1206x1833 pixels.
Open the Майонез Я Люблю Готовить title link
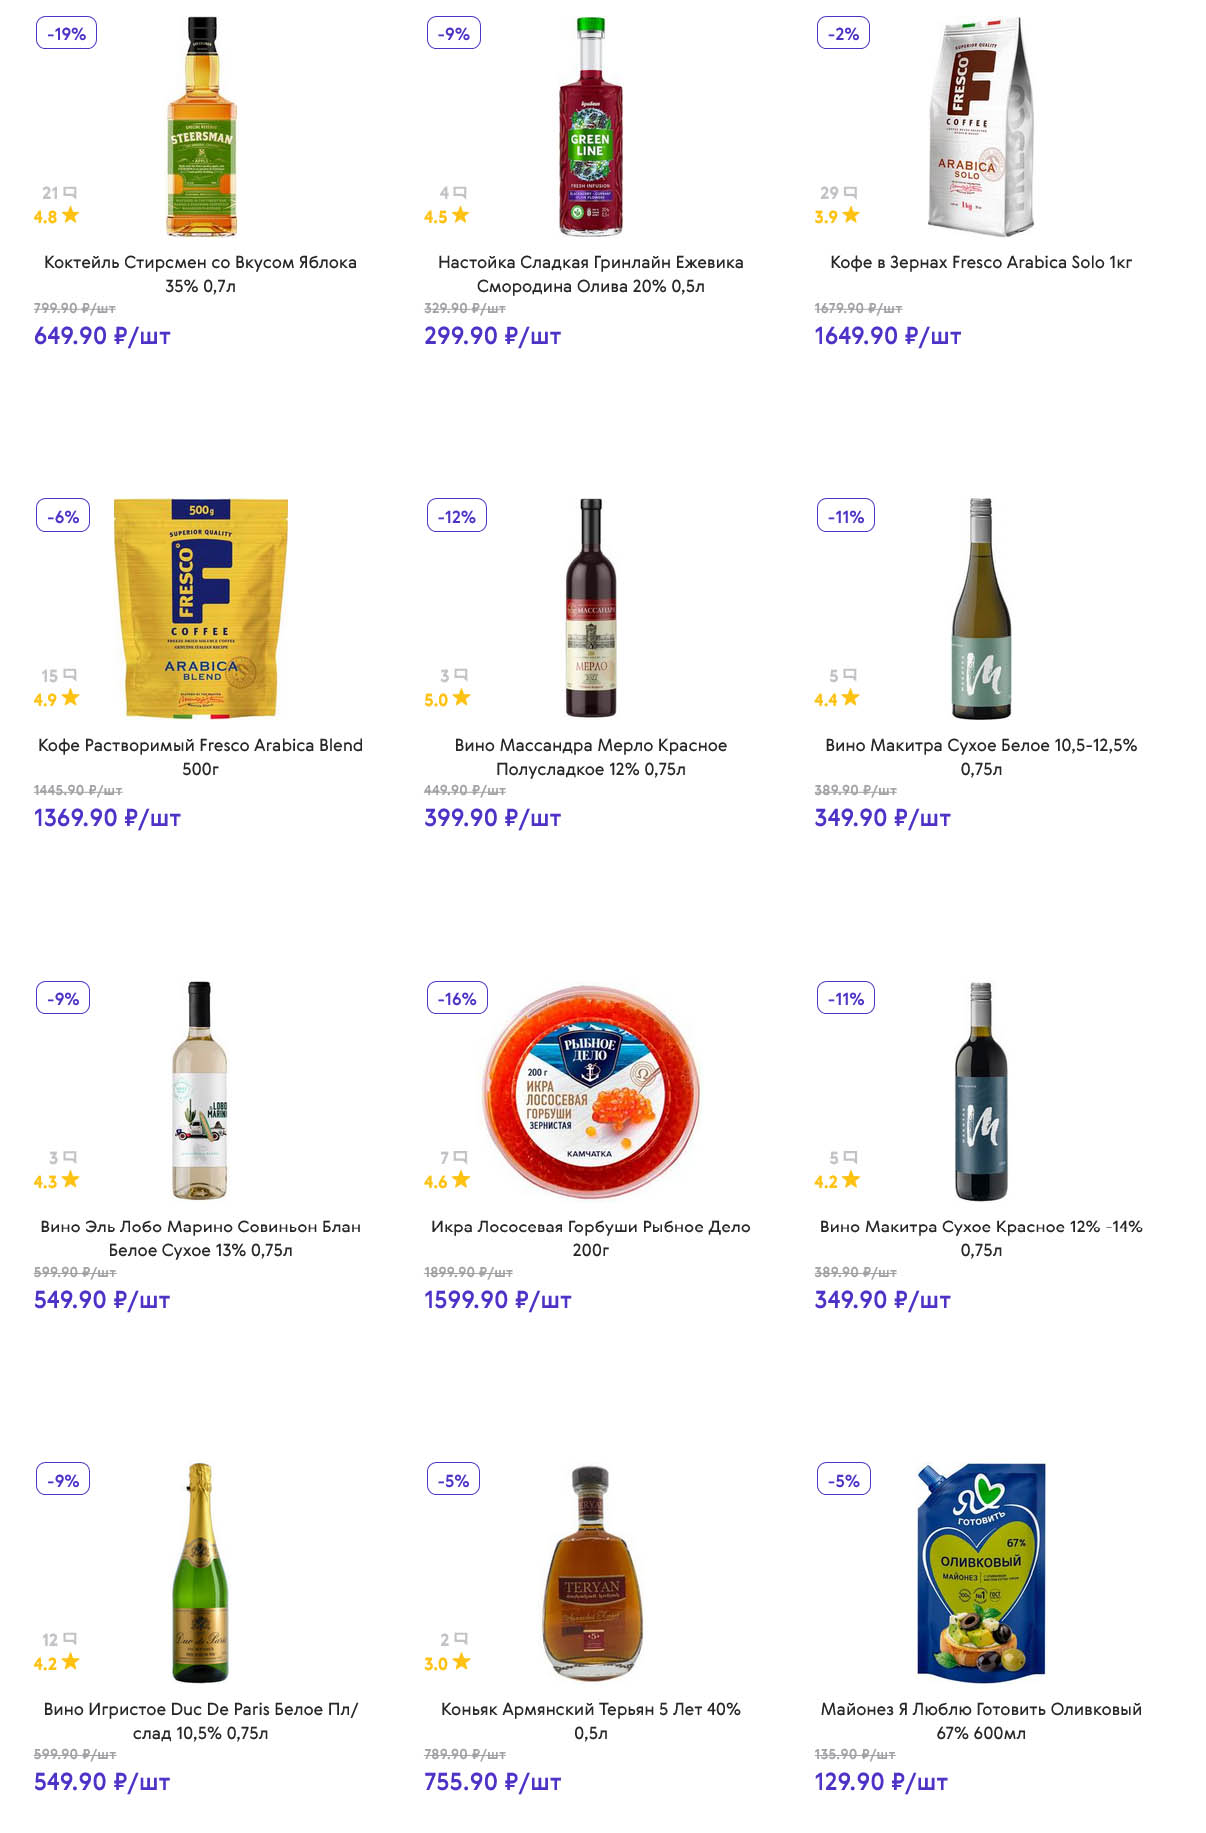(981, 1721)
